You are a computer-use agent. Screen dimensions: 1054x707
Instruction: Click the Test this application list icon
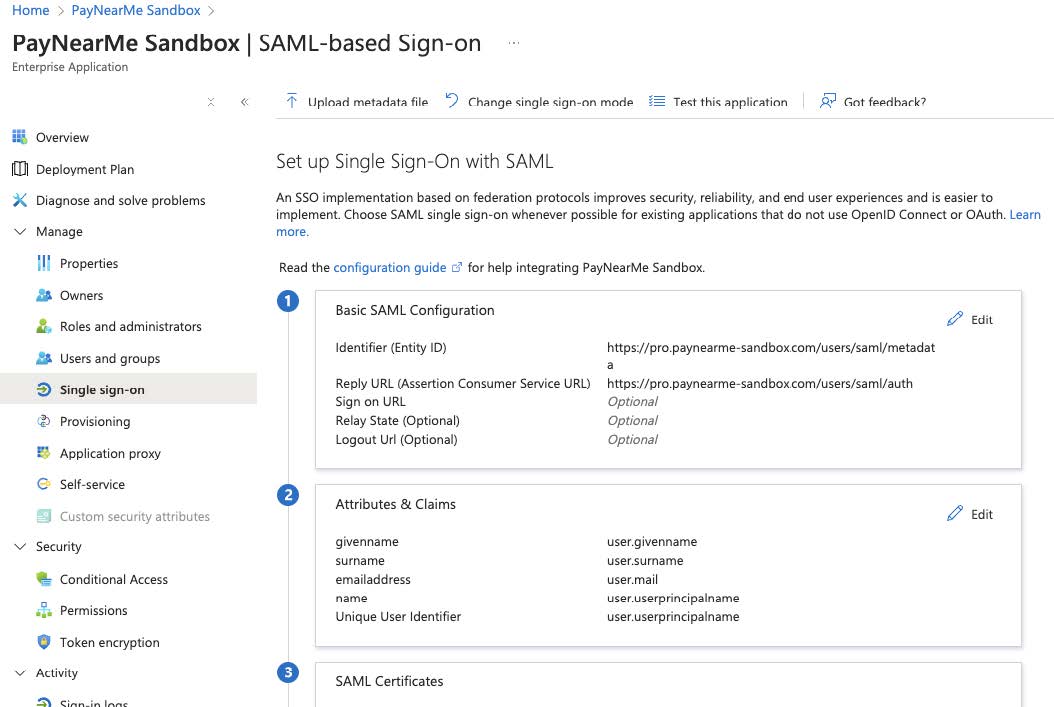tap(657, 101)
